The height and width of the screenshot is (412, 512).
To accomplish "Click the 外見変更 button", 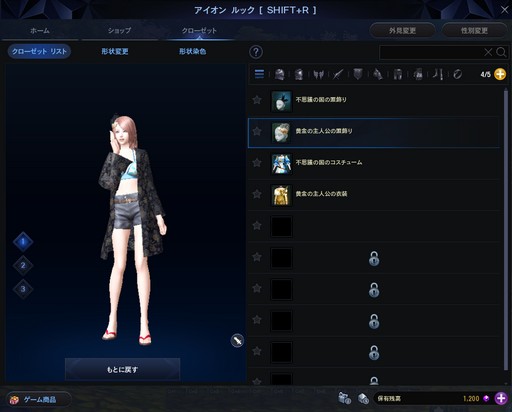I will click(402, 31).
